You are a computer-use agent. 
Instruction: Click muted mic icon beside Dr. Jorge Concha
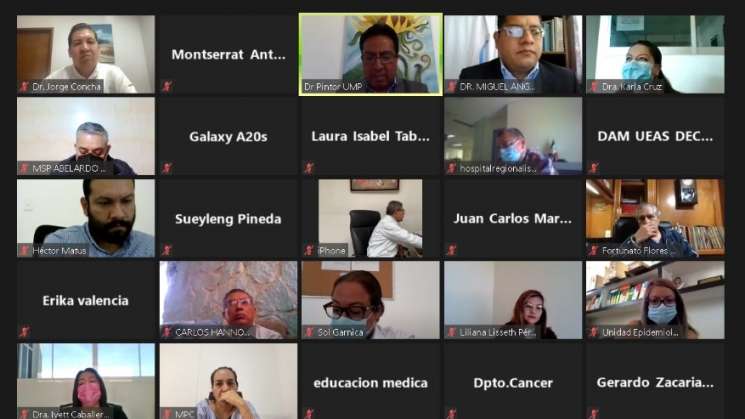24,86
